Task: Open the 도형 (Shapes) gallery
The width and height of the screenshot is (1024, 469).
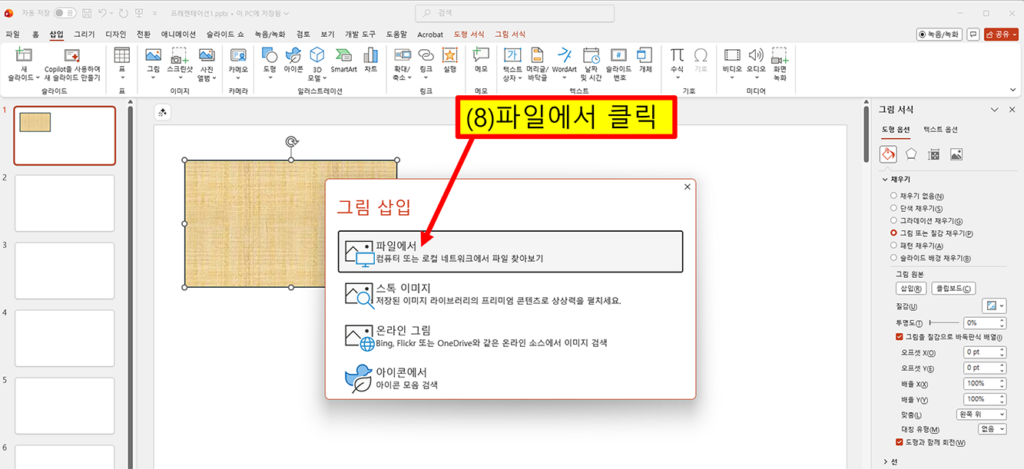Action: (x=269, y=55)
